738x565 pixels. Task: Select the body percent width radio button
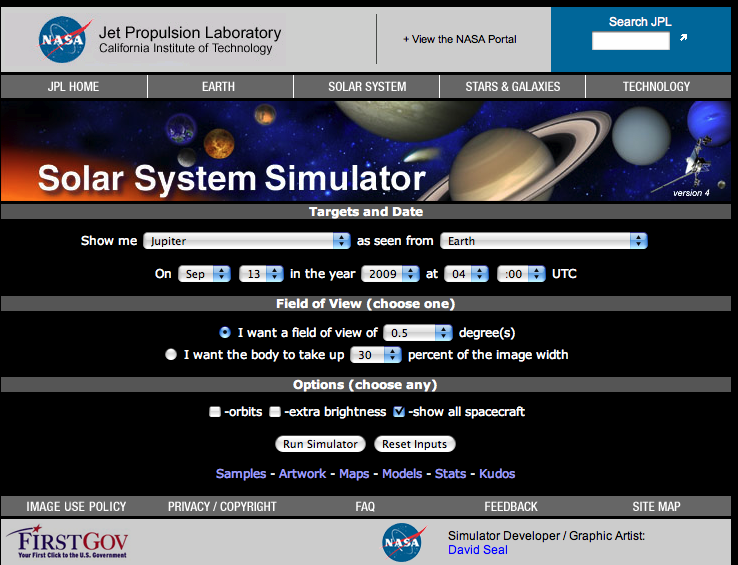[171, 354]
